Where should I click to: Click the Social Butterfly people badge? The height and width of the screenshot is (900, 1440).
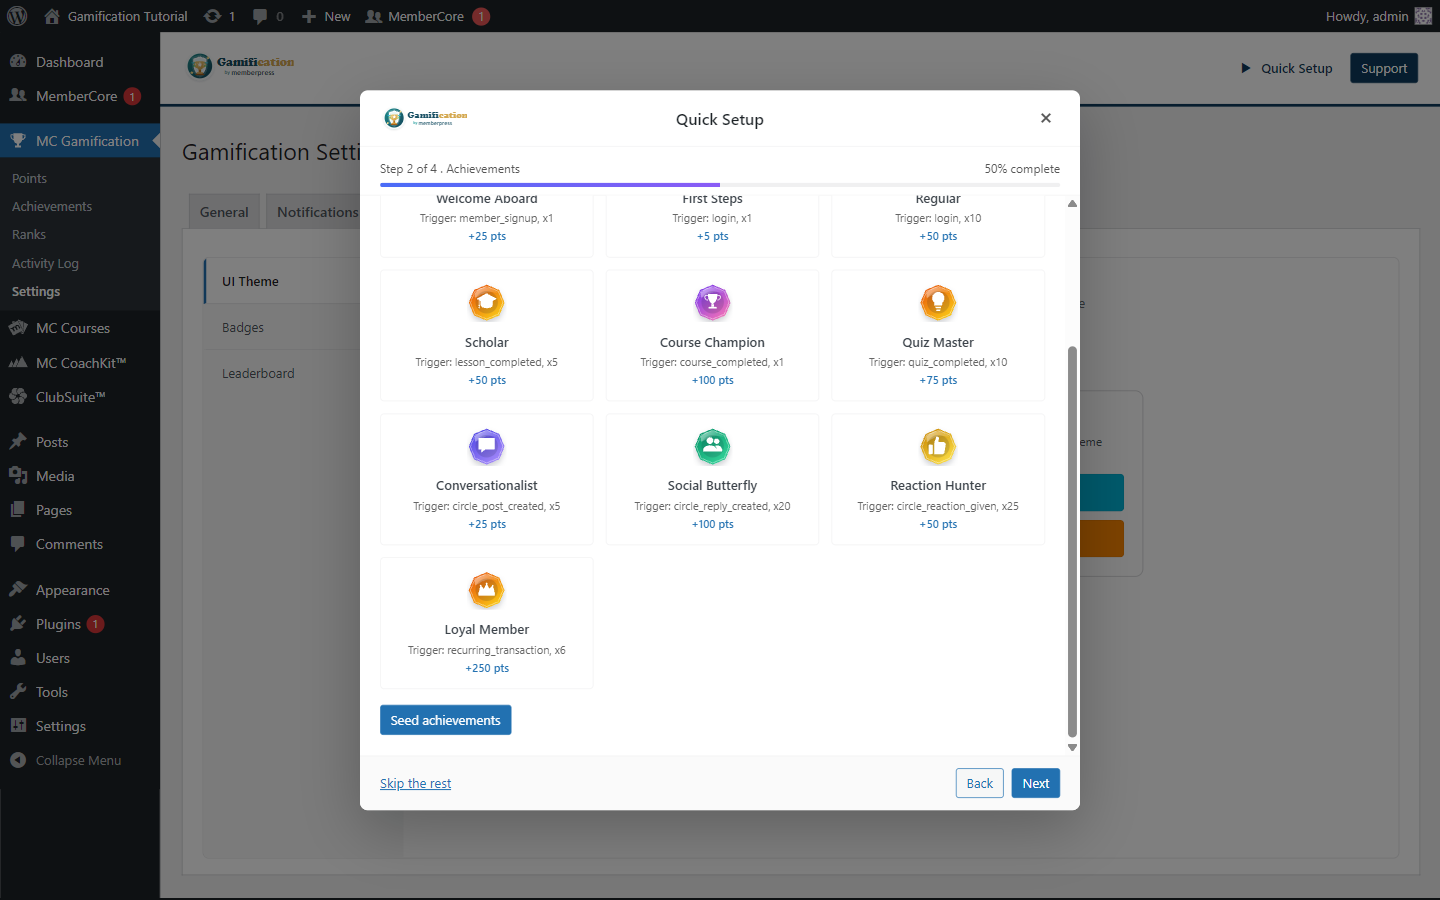[x=712, y=446]
